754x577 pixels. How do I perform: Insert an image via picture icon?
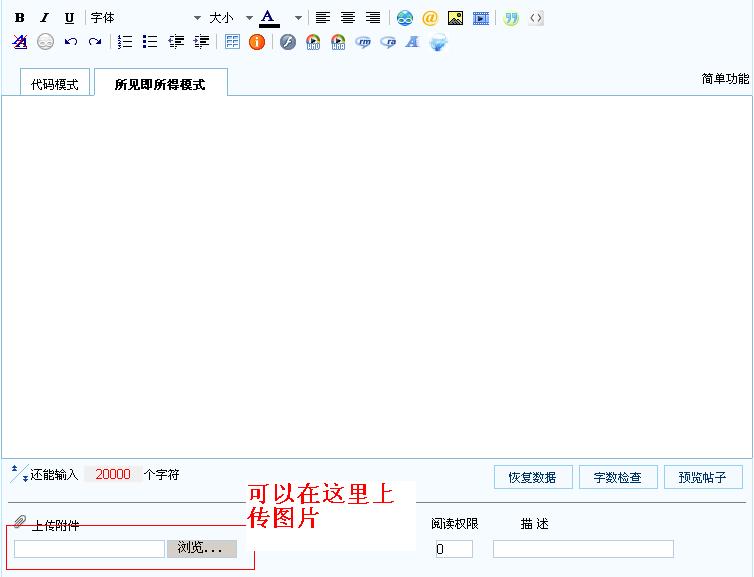[x=455, y=18]
